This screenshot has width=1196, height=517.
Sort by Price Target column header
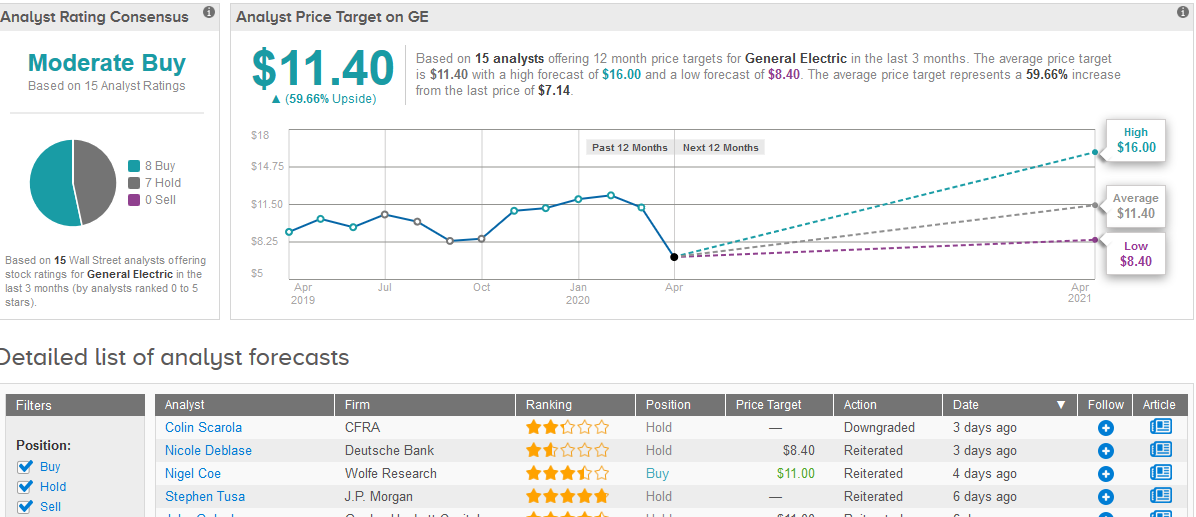coord(768,405)
